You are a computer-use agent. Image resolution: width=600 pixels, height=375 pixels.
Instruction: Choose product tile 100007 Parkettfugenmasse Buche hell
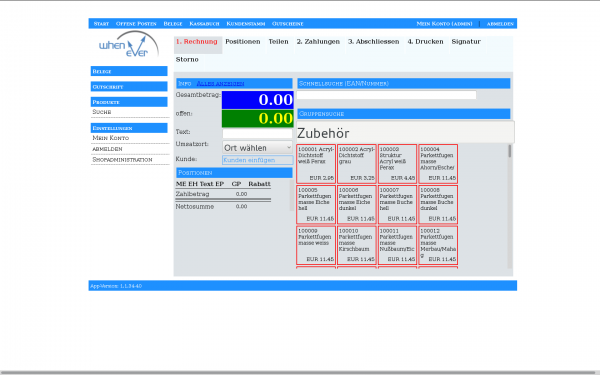[x=397, y=205]
